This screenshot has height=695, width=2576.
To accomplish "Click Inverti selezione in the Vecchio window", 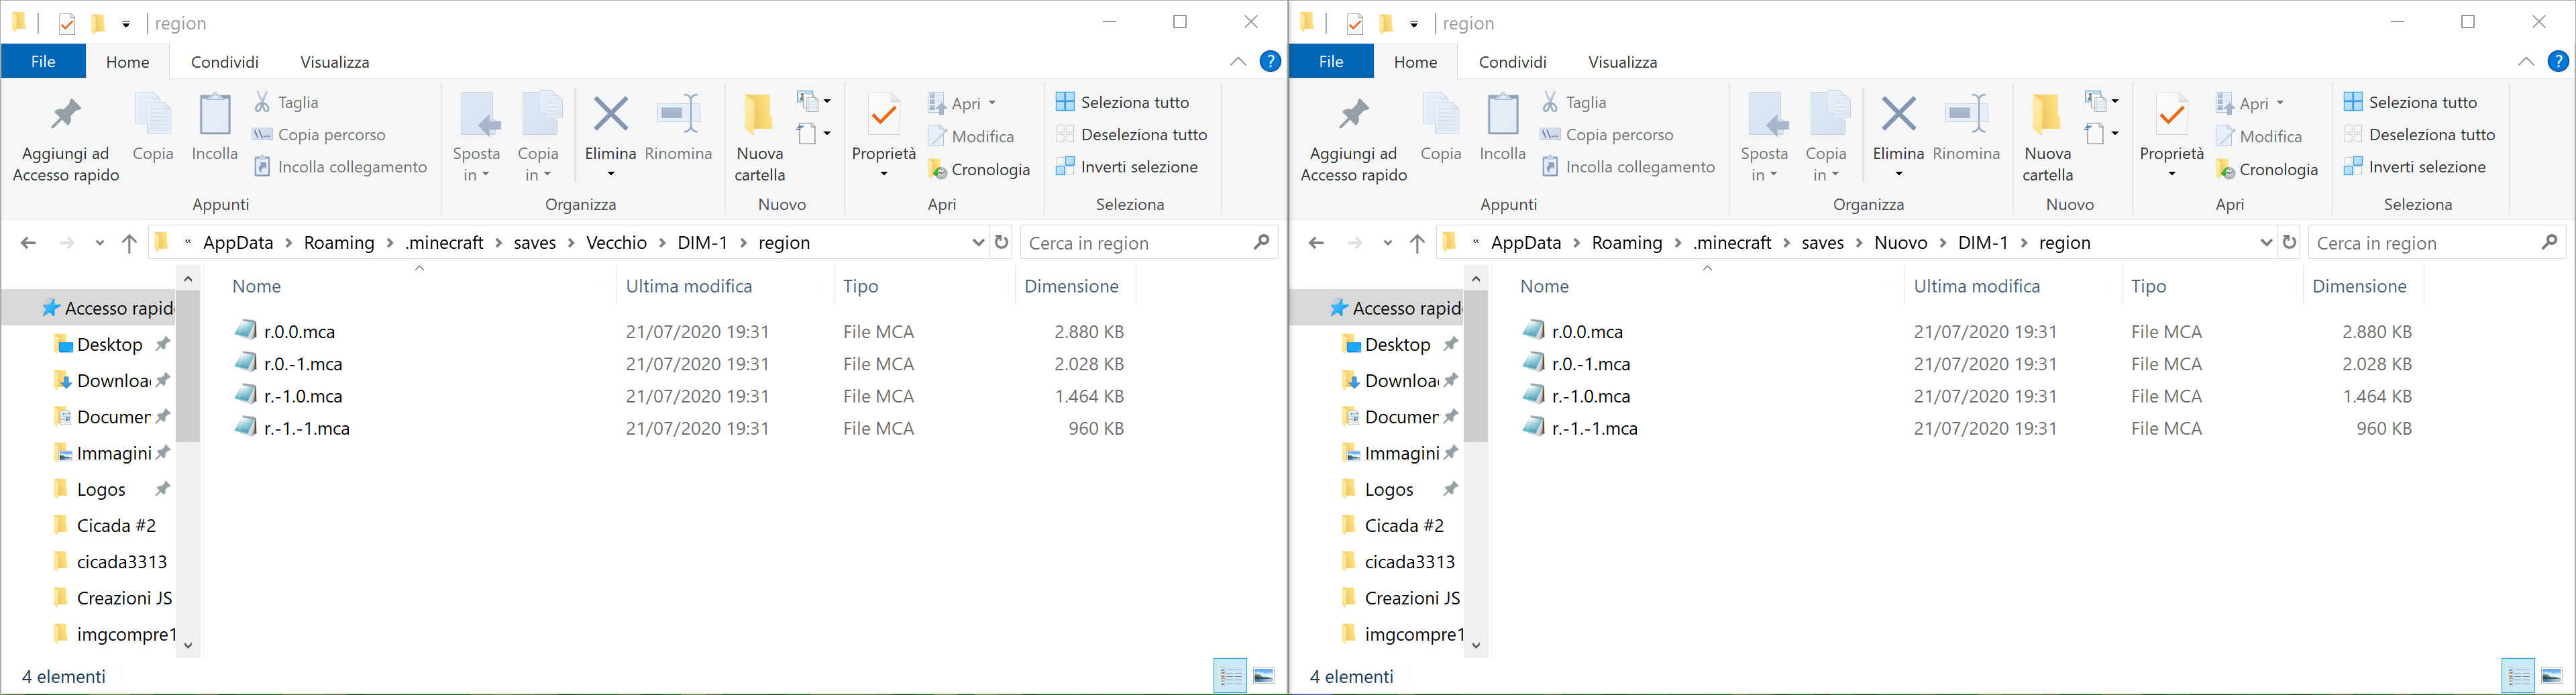I will (1127, 167).
